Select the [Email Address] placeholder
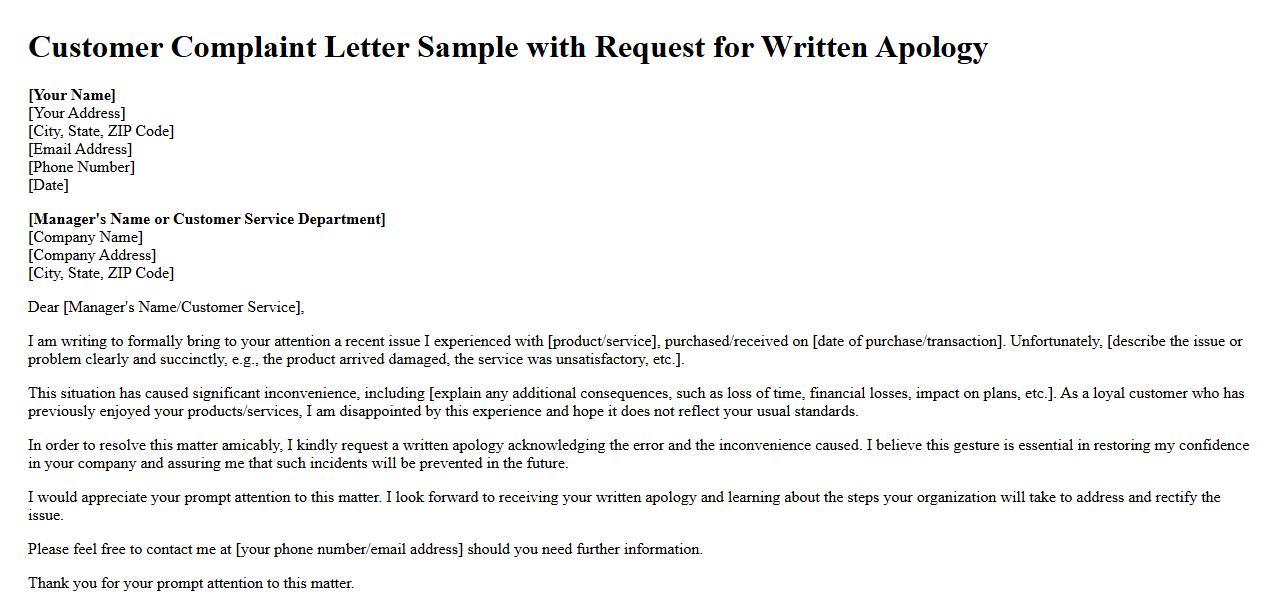The width and height of the screenshot is (1278, 601). 80,150
